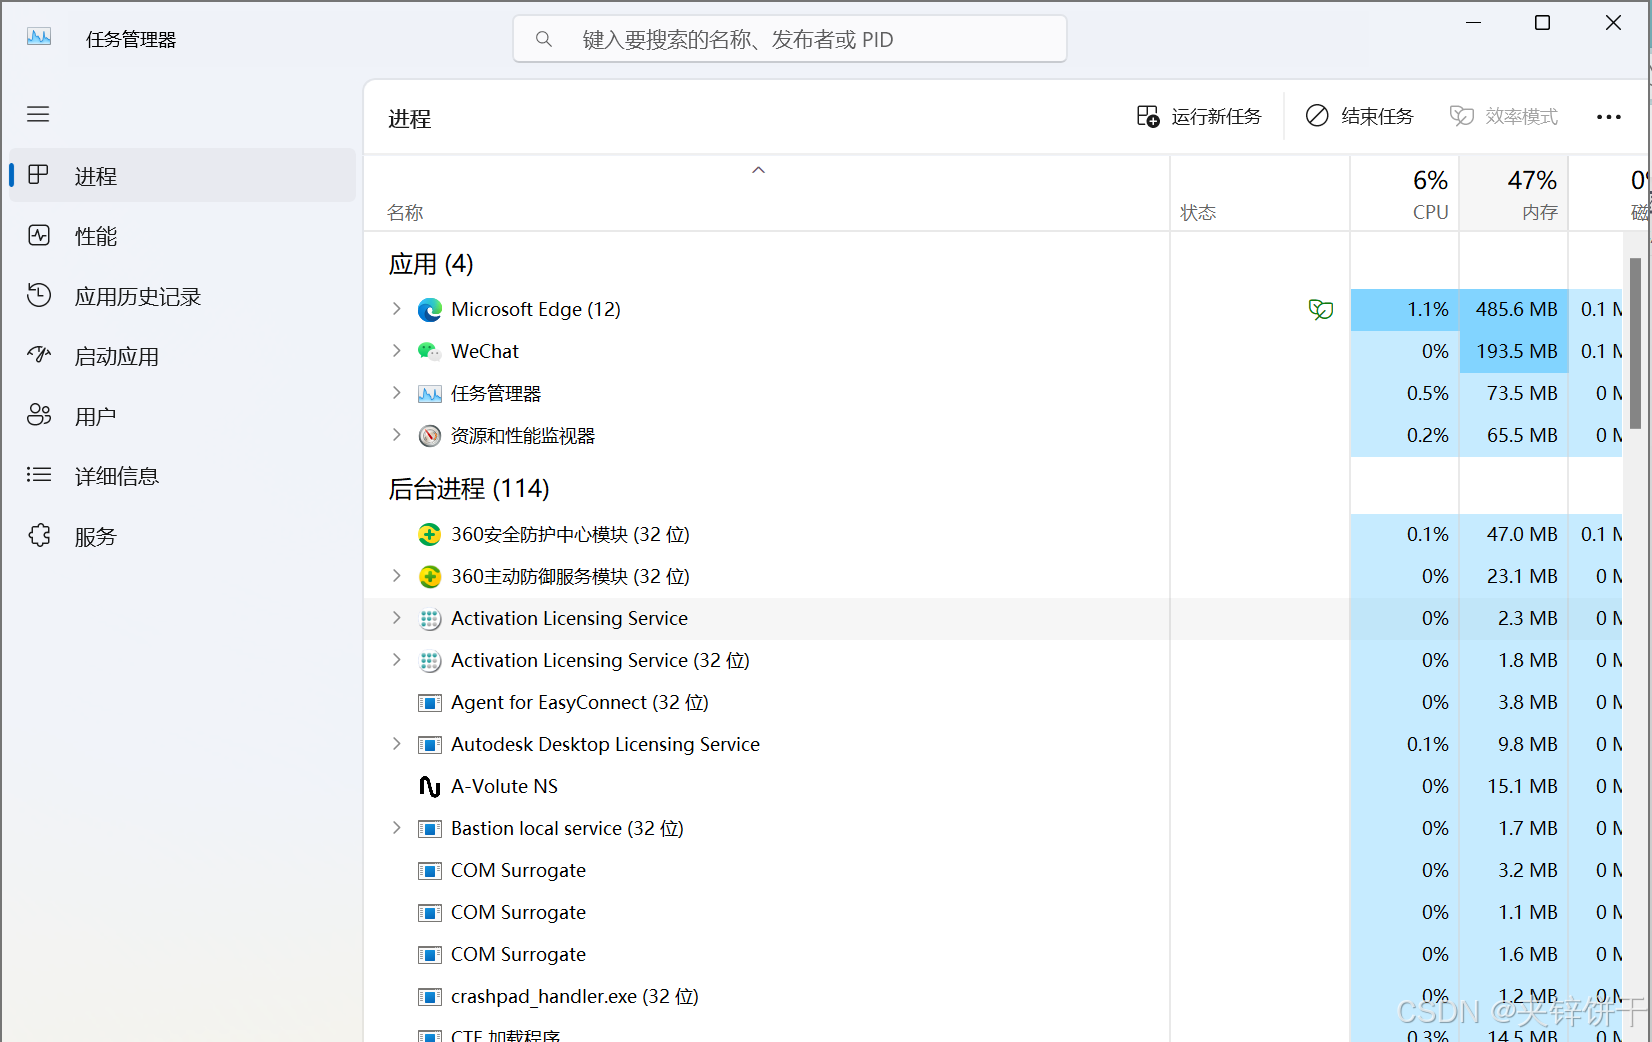Click the App history clock icon

pyautogui.click(x=39, y=295)
